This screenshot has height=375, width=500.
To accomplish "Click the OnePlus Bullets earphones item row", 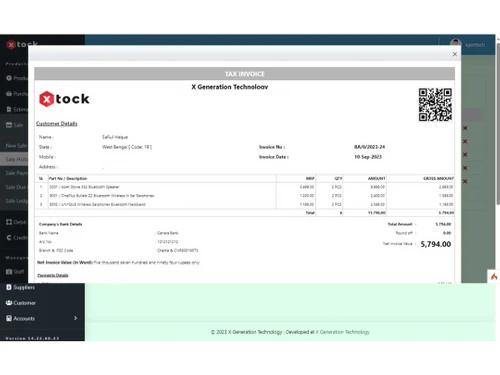I will click(245, 196).
